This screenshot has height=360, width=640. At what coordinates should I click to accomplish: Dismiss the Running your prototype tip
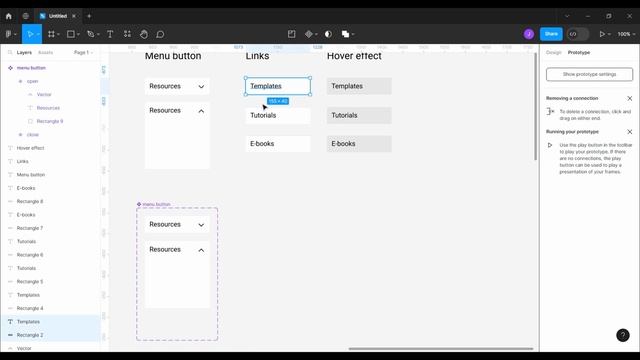pyautogui.click(x=630, y=132)
